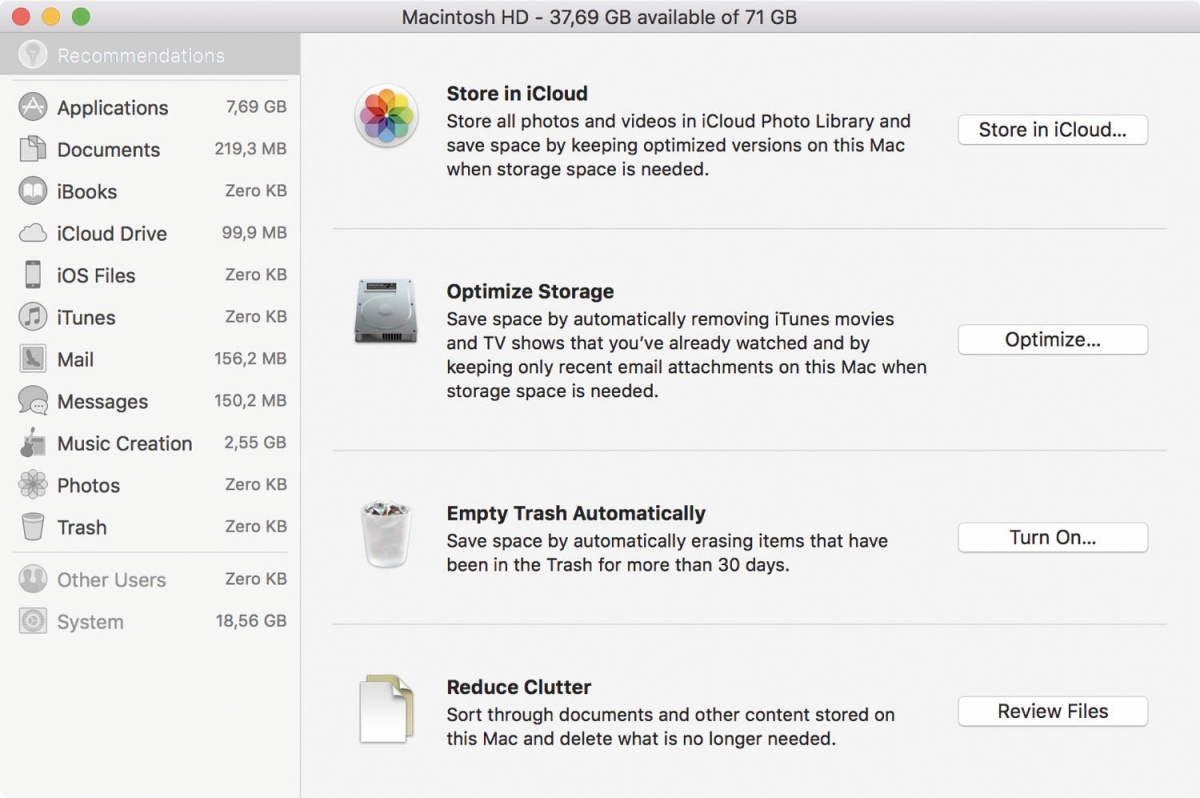Click the Optimize Storage heading
This screenshot has height=798, width=1200.
pyautogui.click(x=530, y=291)
